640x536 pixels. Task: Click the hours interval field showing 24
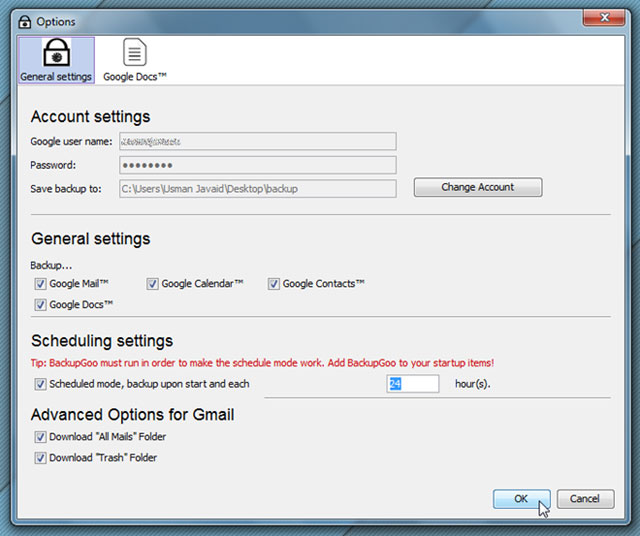413,384
